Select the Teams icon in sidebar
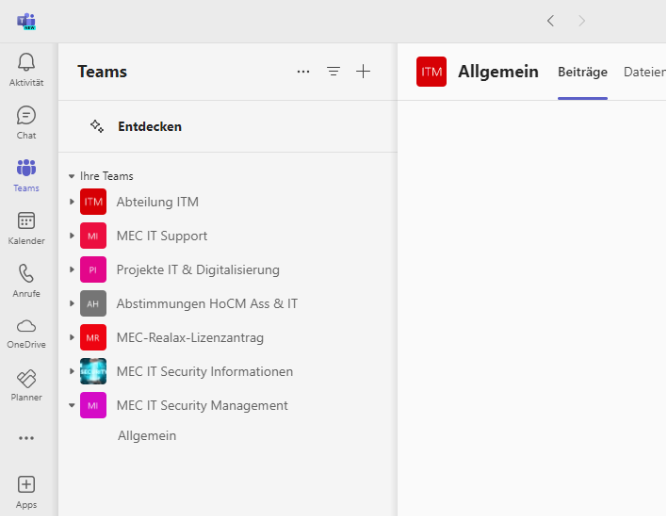 [26, 167]
